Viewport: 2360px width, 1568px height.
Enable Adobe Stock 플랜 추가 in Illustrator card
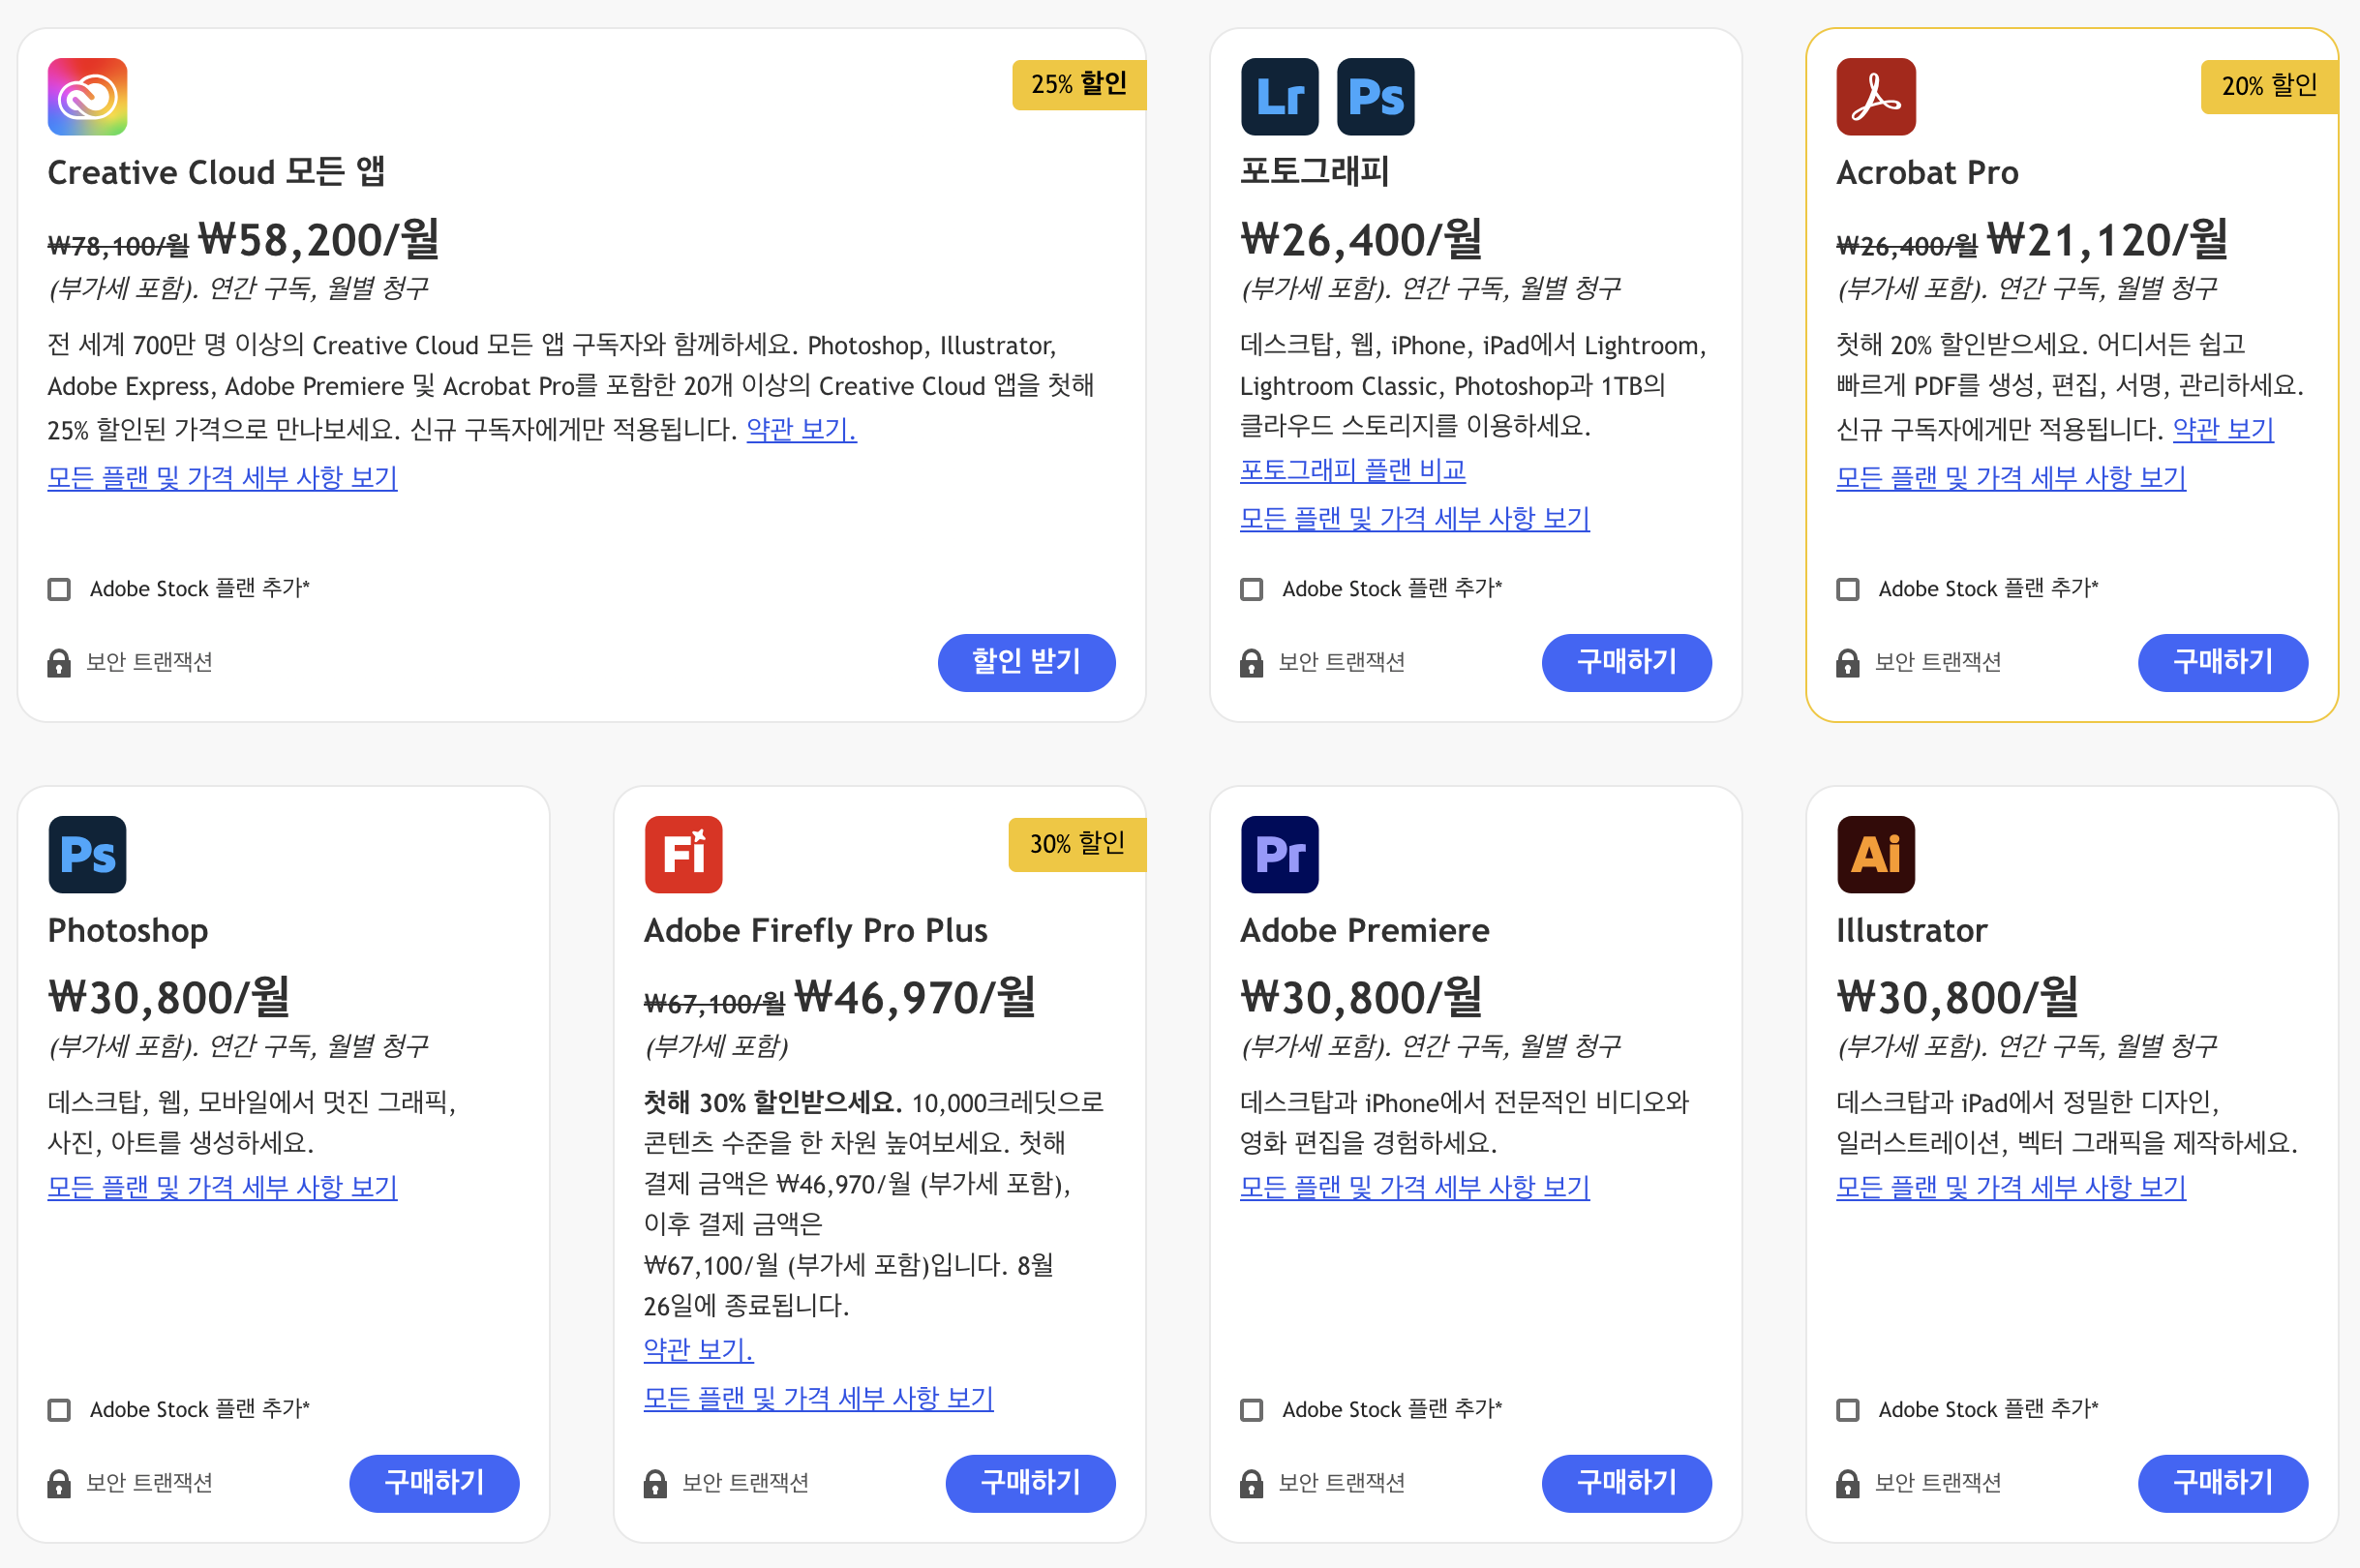click(x=1847, y=1410)
